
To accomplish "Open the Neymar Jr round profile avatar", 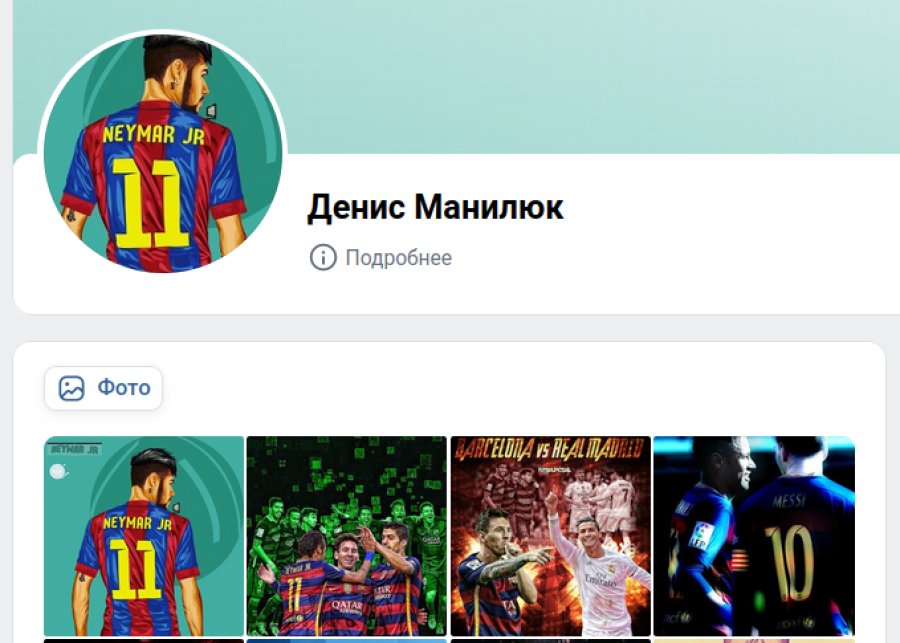I will coord(163,153).
